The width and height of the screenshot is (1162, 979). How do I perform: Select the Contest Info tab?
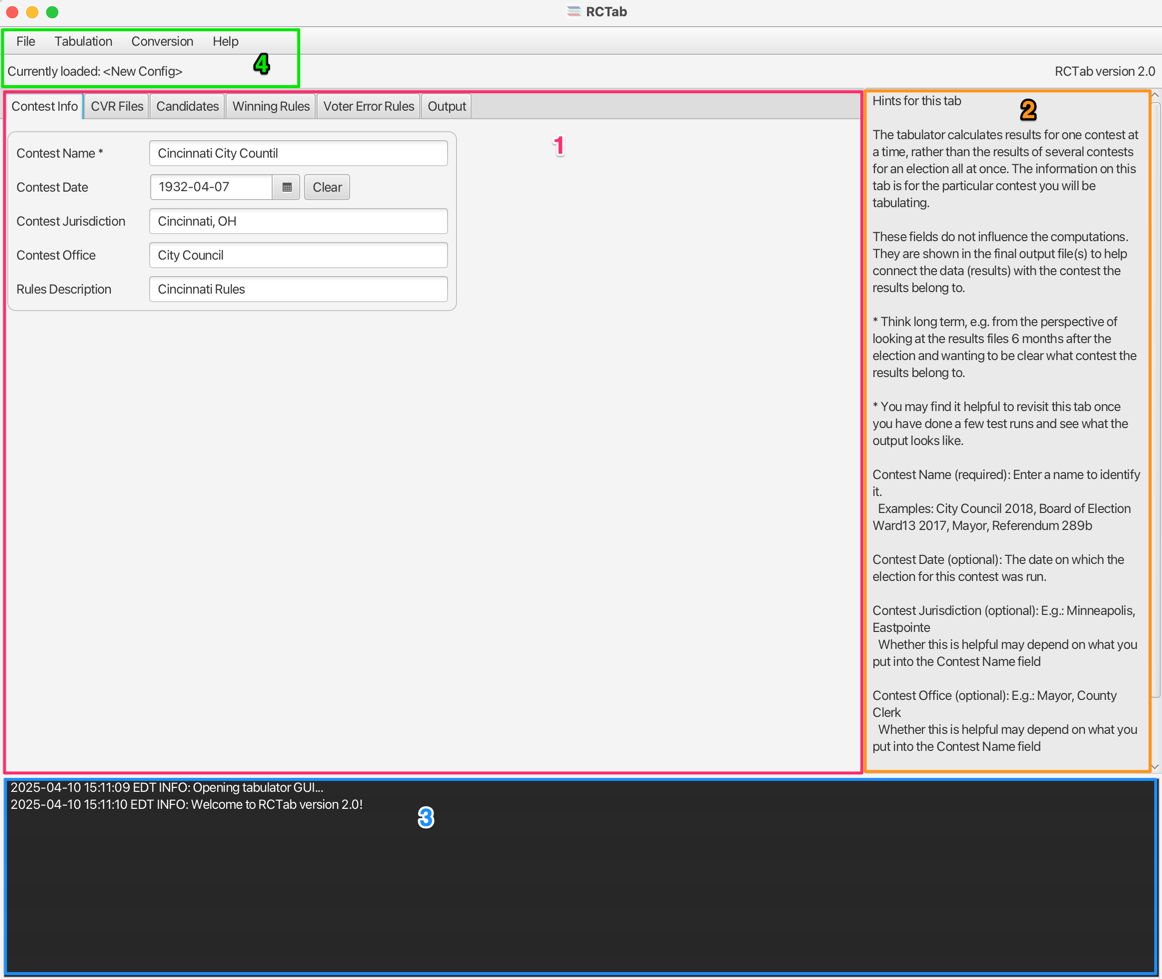click(x=44, y=107)
